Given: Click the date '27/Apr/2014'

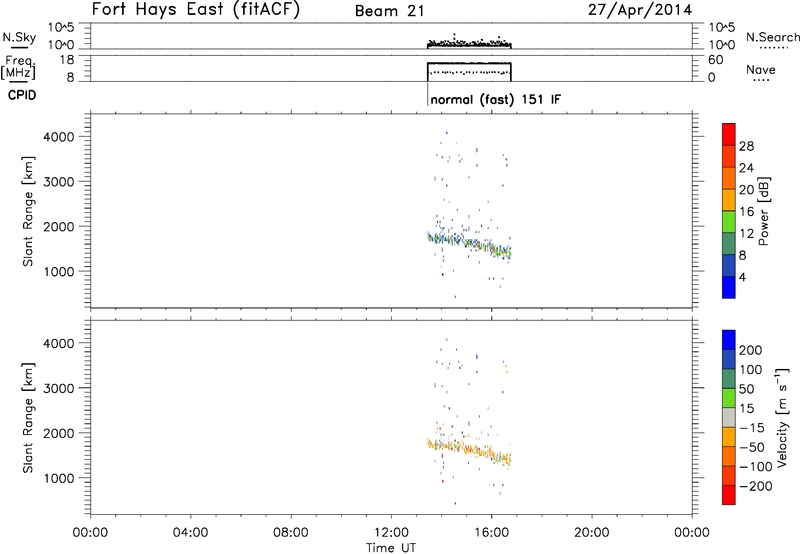Looking at the screenshot, I should click(640, 10).
